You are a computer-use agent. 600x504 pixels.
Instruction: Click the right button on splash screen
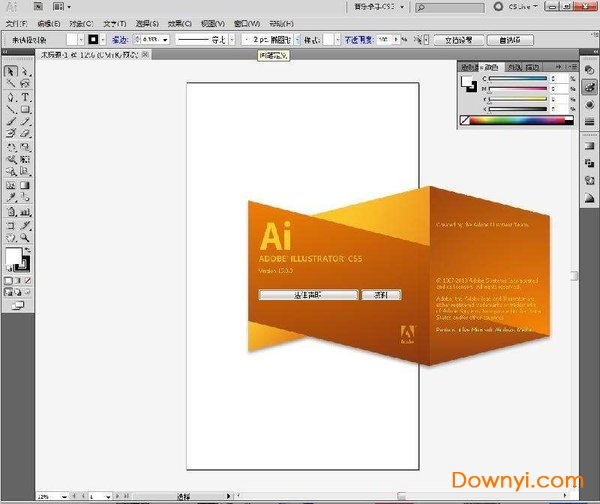point(380,295)
